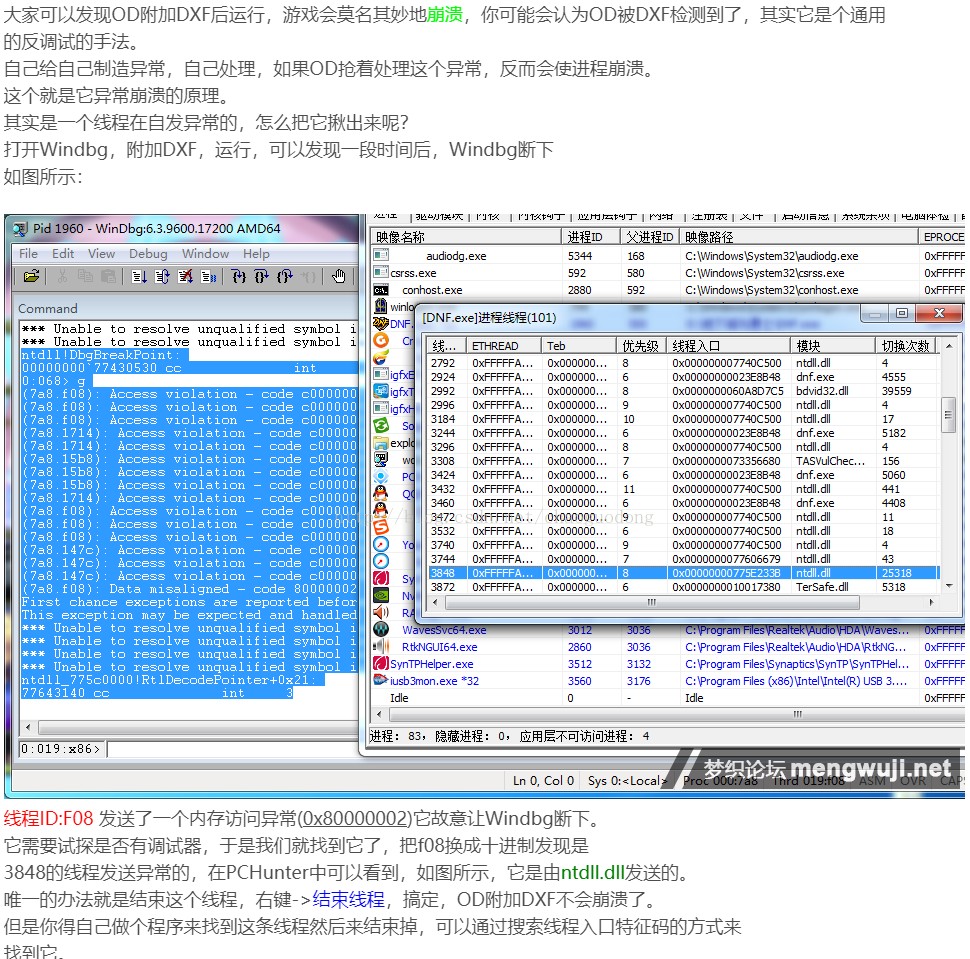970x959 pixels.
Task: Click into the WinDbg command input field
Action: [232, 749]
